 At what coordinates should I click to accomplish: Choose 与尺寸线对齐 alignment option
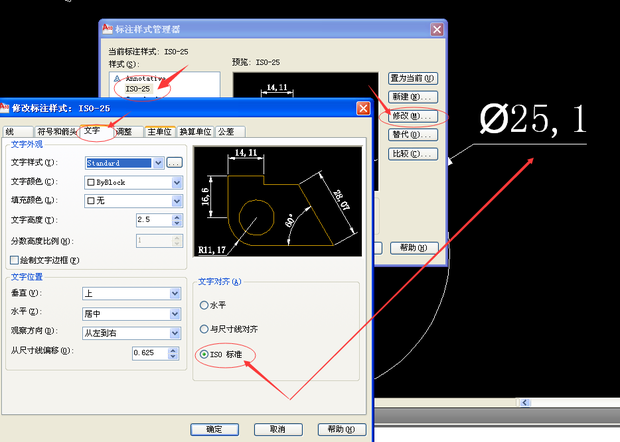[x=205, y=330]
